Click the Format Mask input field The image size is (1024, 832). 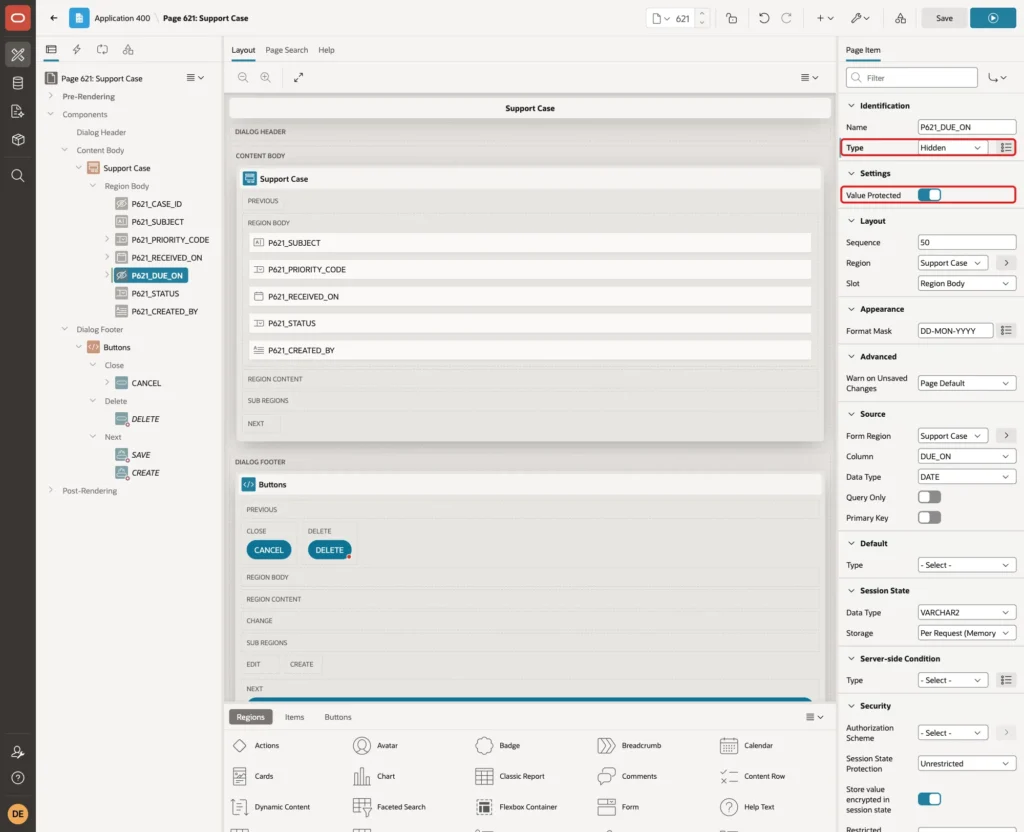[x=955, y=331]
